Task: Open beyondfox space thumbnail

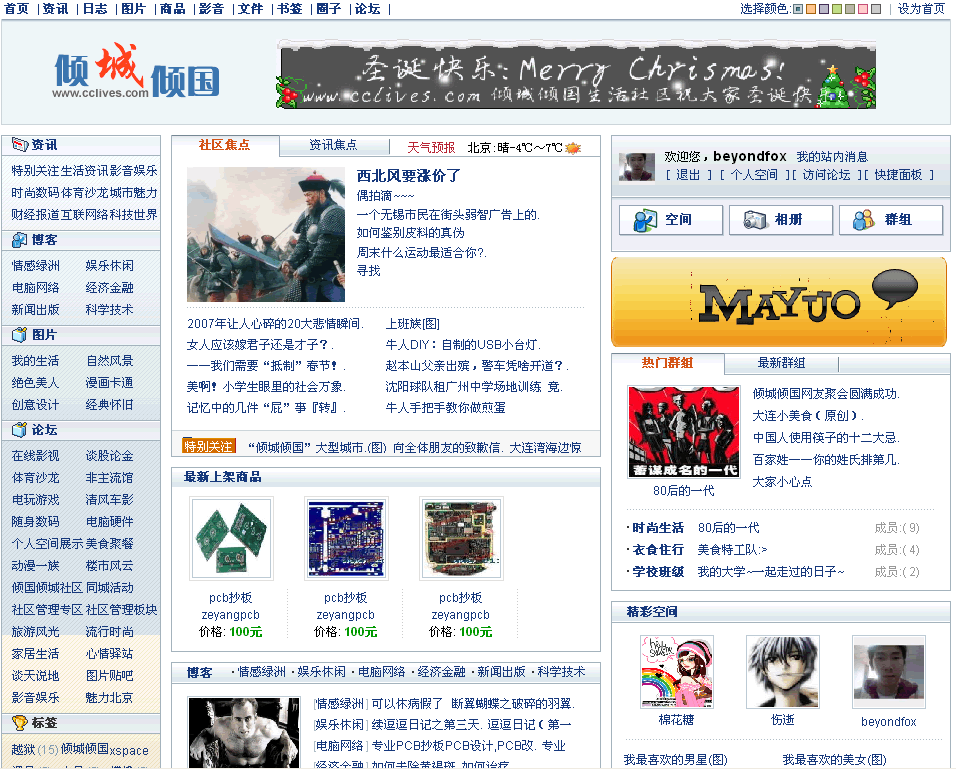Action: [889, 672]
